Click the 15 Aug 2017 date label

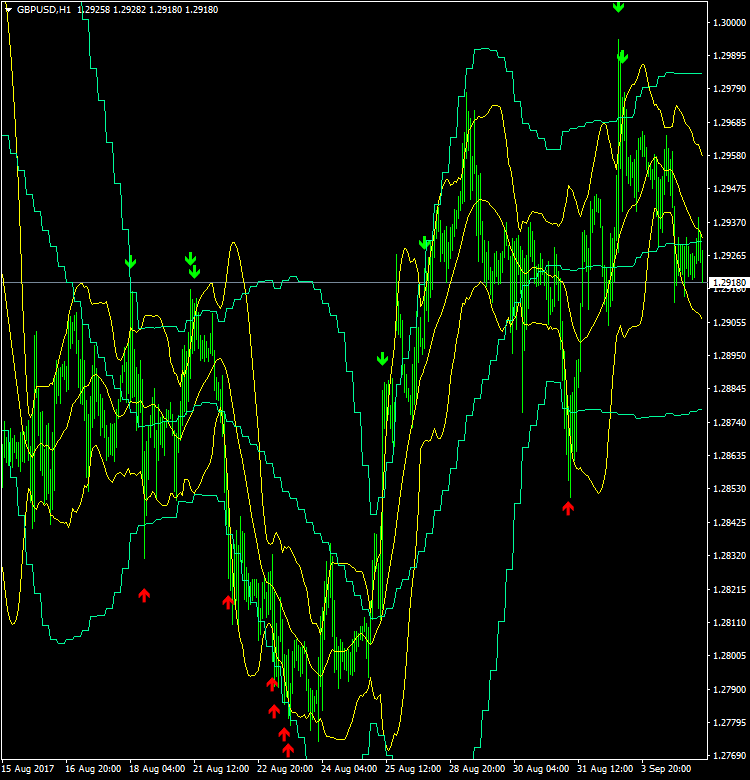click(28, 769)
